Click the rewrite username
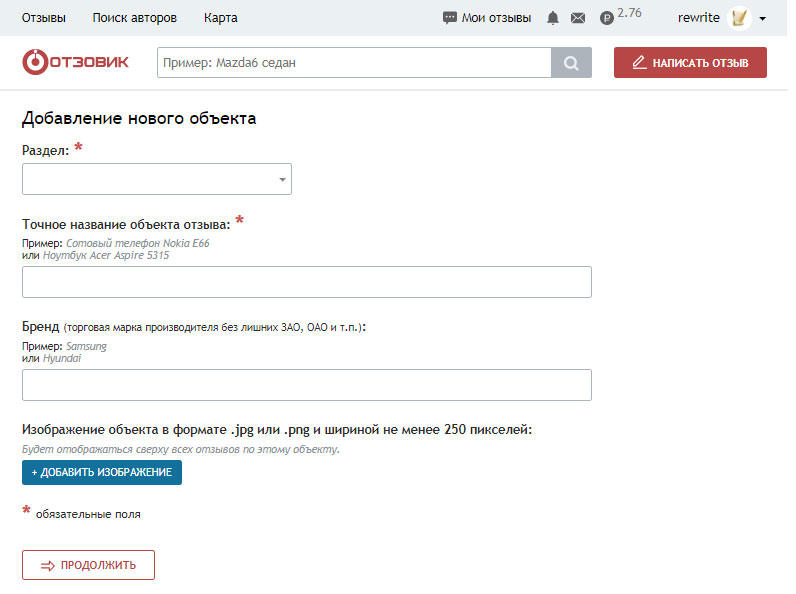This screenshot has height=594, width=796. (698, 18)
